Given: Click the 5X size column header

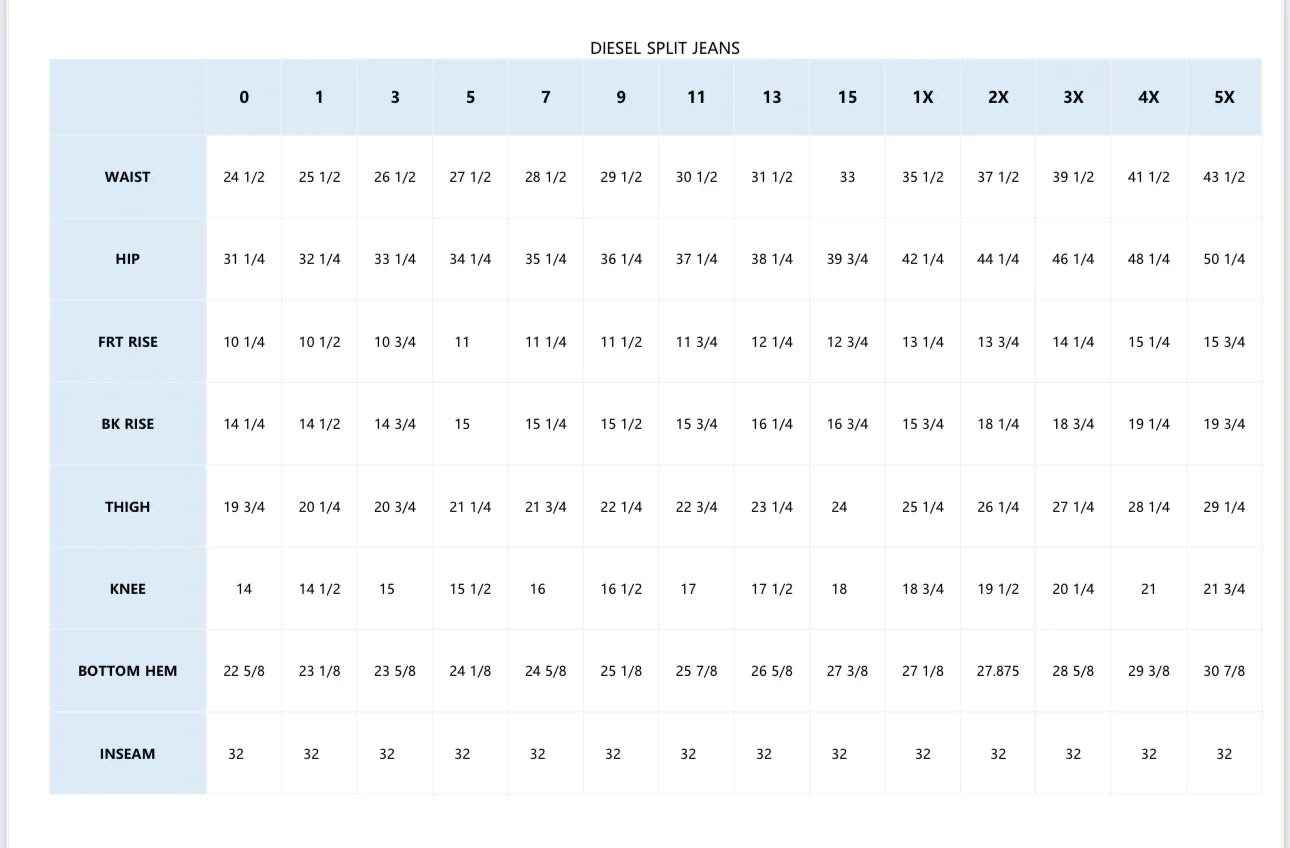Looking at the screenshot, I should [1224, 97].
